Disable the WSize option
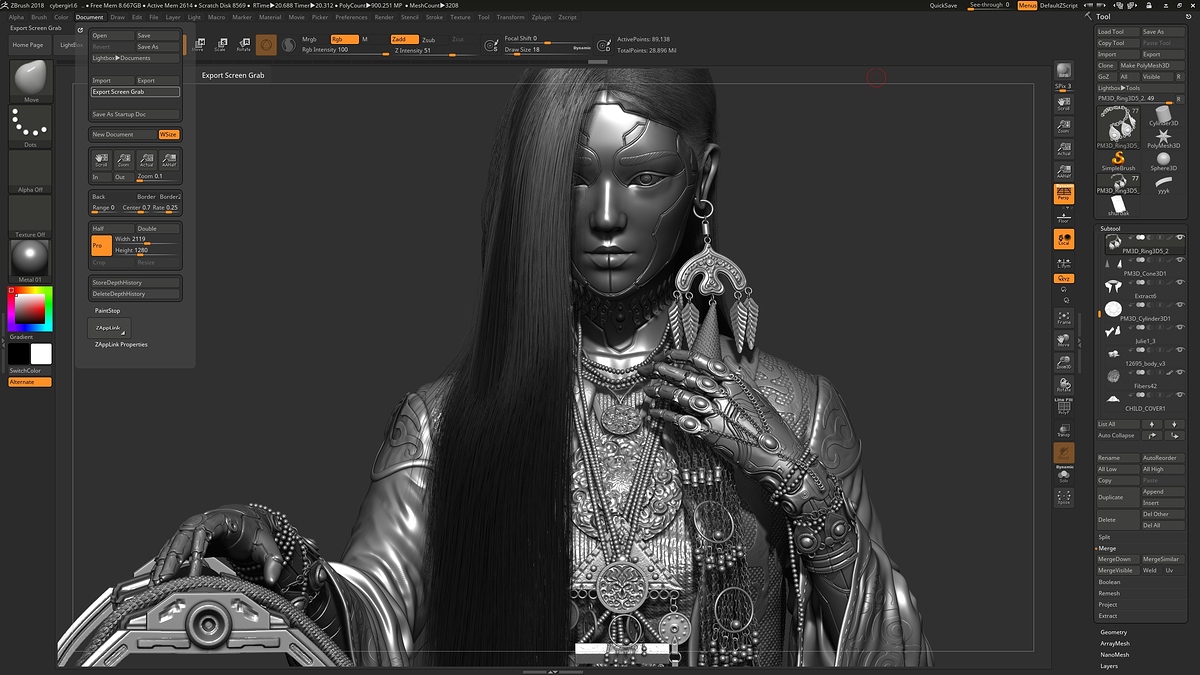 coord(169,134)
